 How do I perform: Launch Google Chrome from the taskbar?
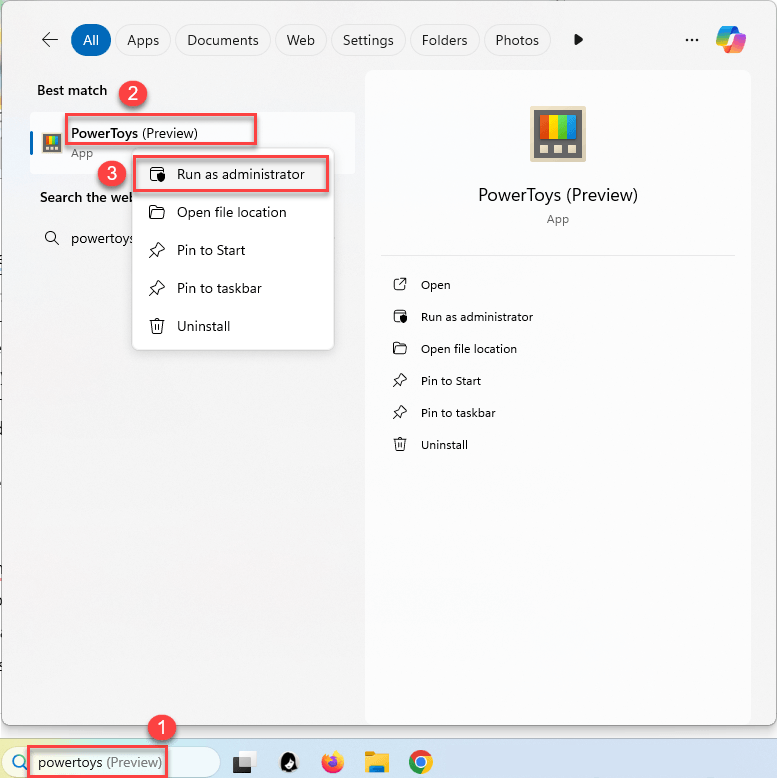[x=421, y=763]
